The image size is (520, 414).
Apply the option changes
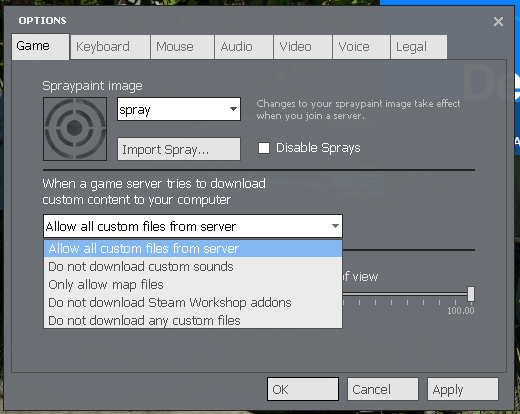tap(463, 389)
